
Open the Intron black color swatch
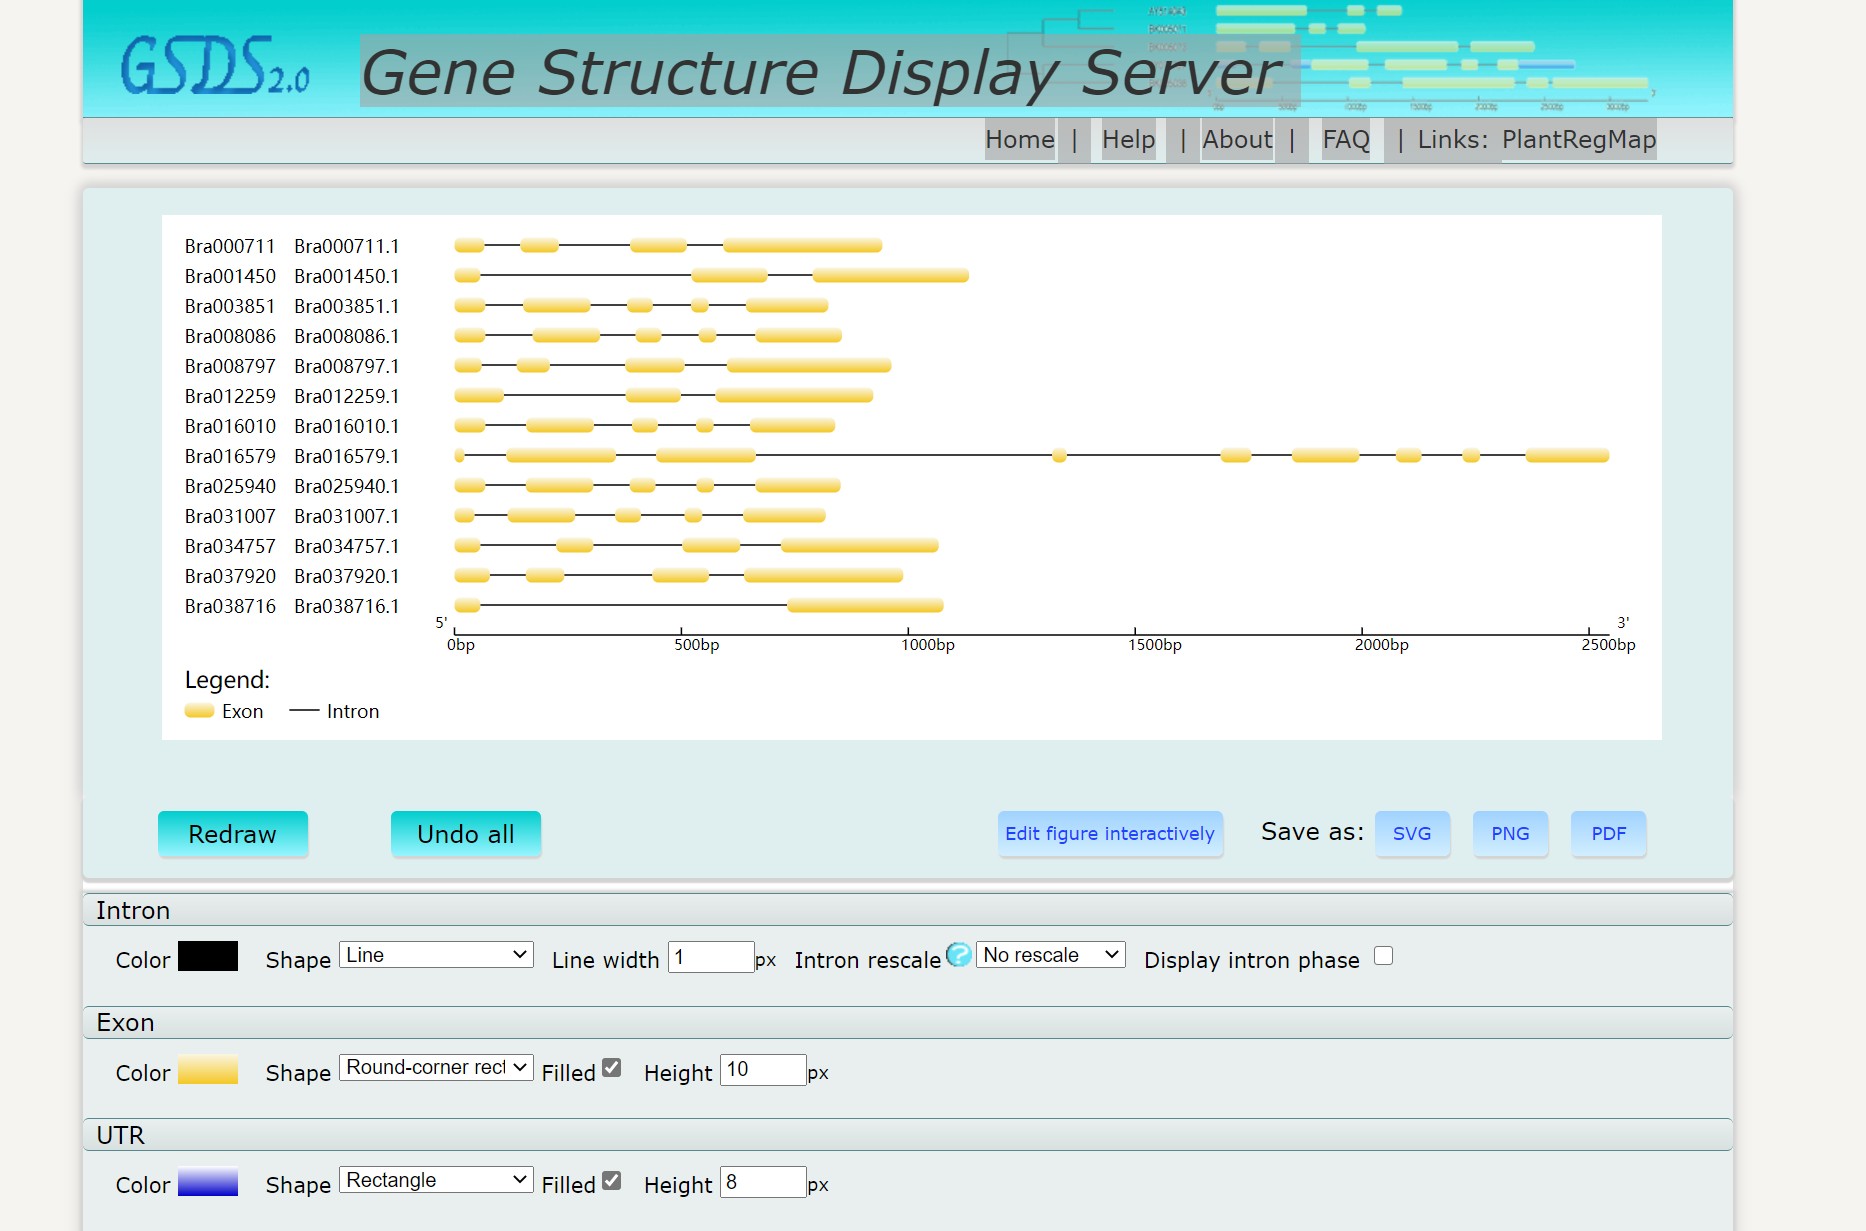(x=208, y=957)
